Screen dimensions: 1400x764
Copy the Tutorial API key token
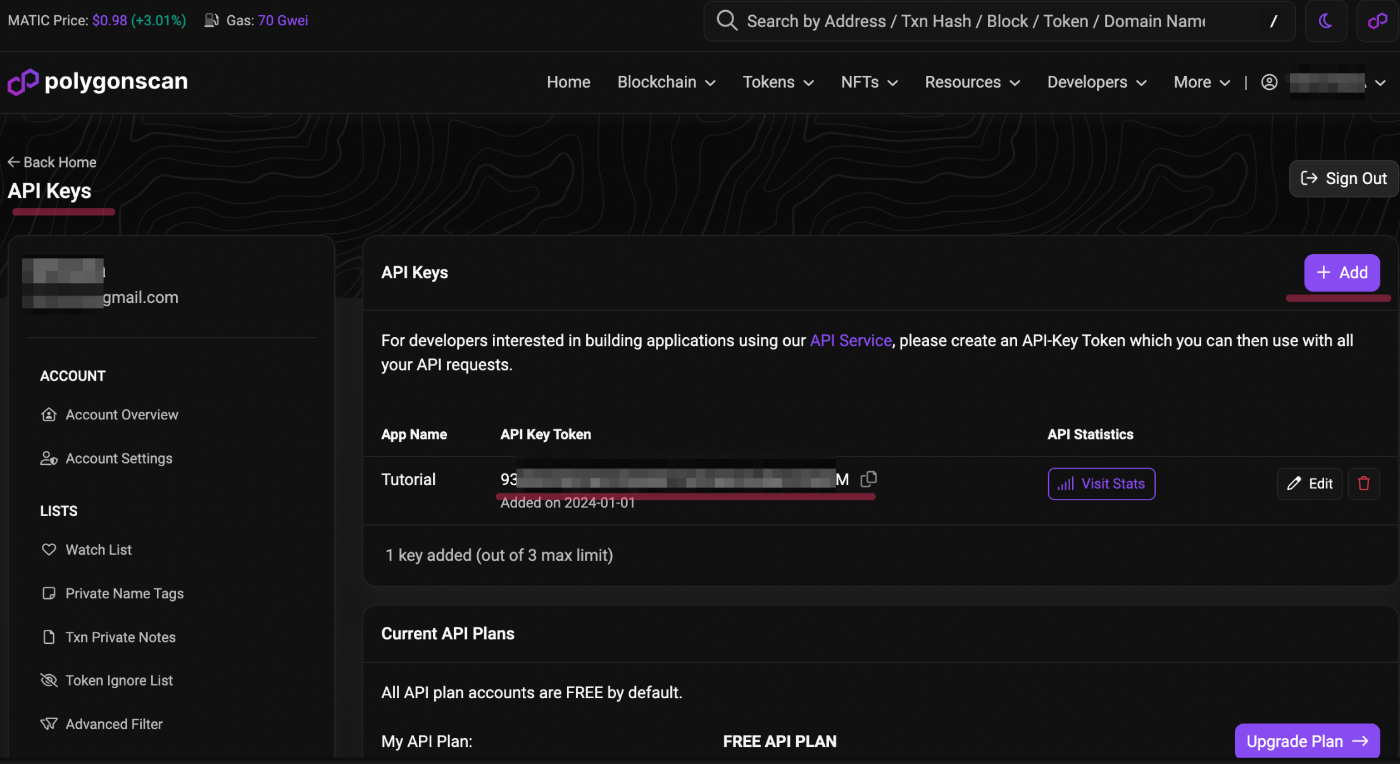click(x=869, y=479)
